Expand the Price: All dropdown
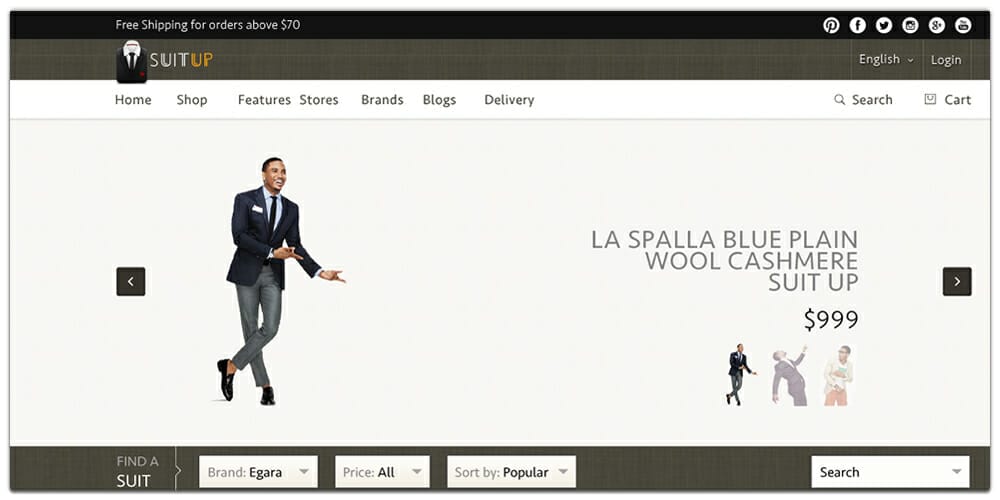Viewport: 1000px width, 500px height. point(382,472)
